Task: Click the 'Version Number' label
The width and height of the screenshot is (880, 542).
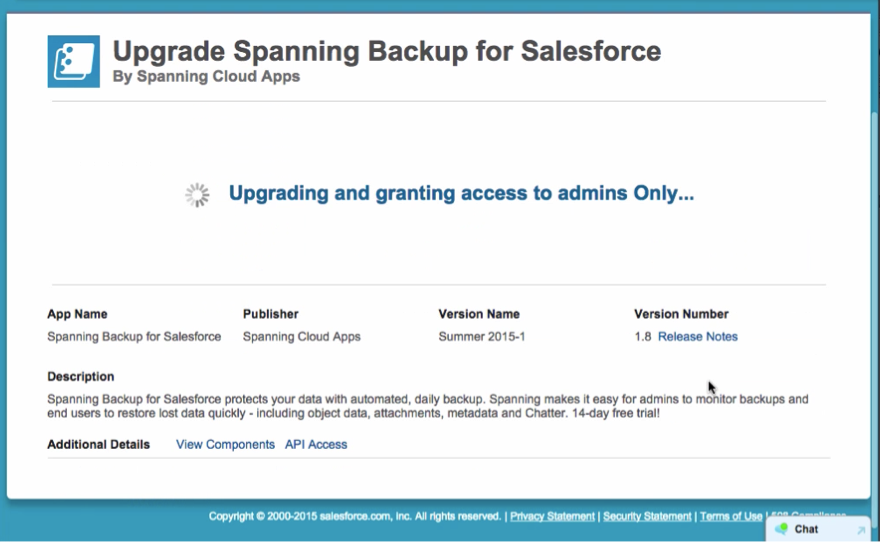Action: coord(681,314)
